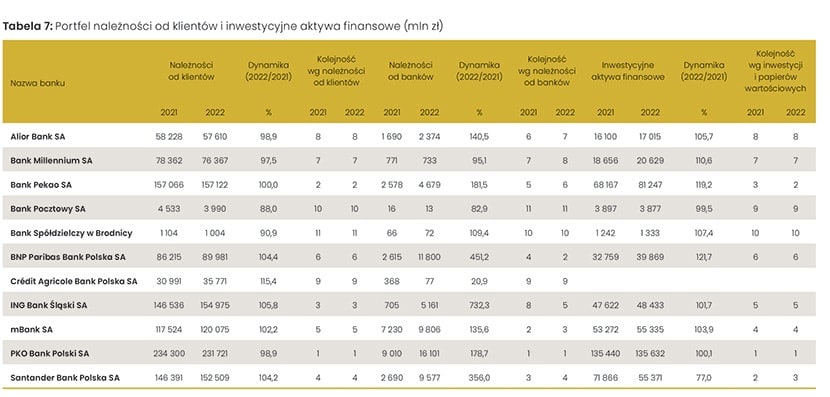Select the value '231 721' for PKO Bank Polski
Image resolution: width=830 pixels, height=397 pixels.
click(x=214, y=354)
